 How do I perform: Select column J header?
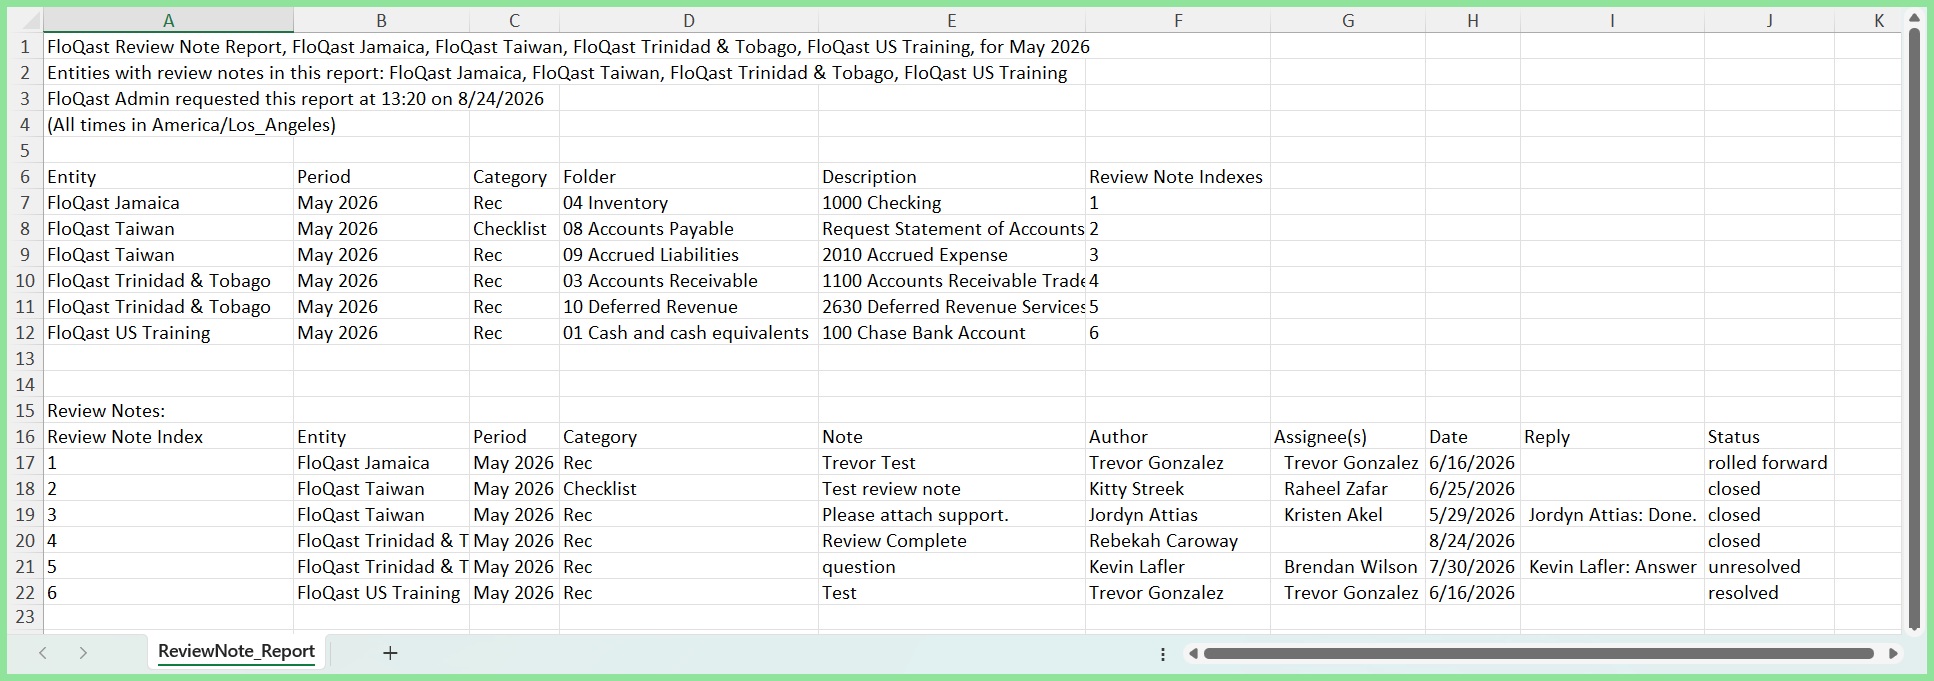1769,20
